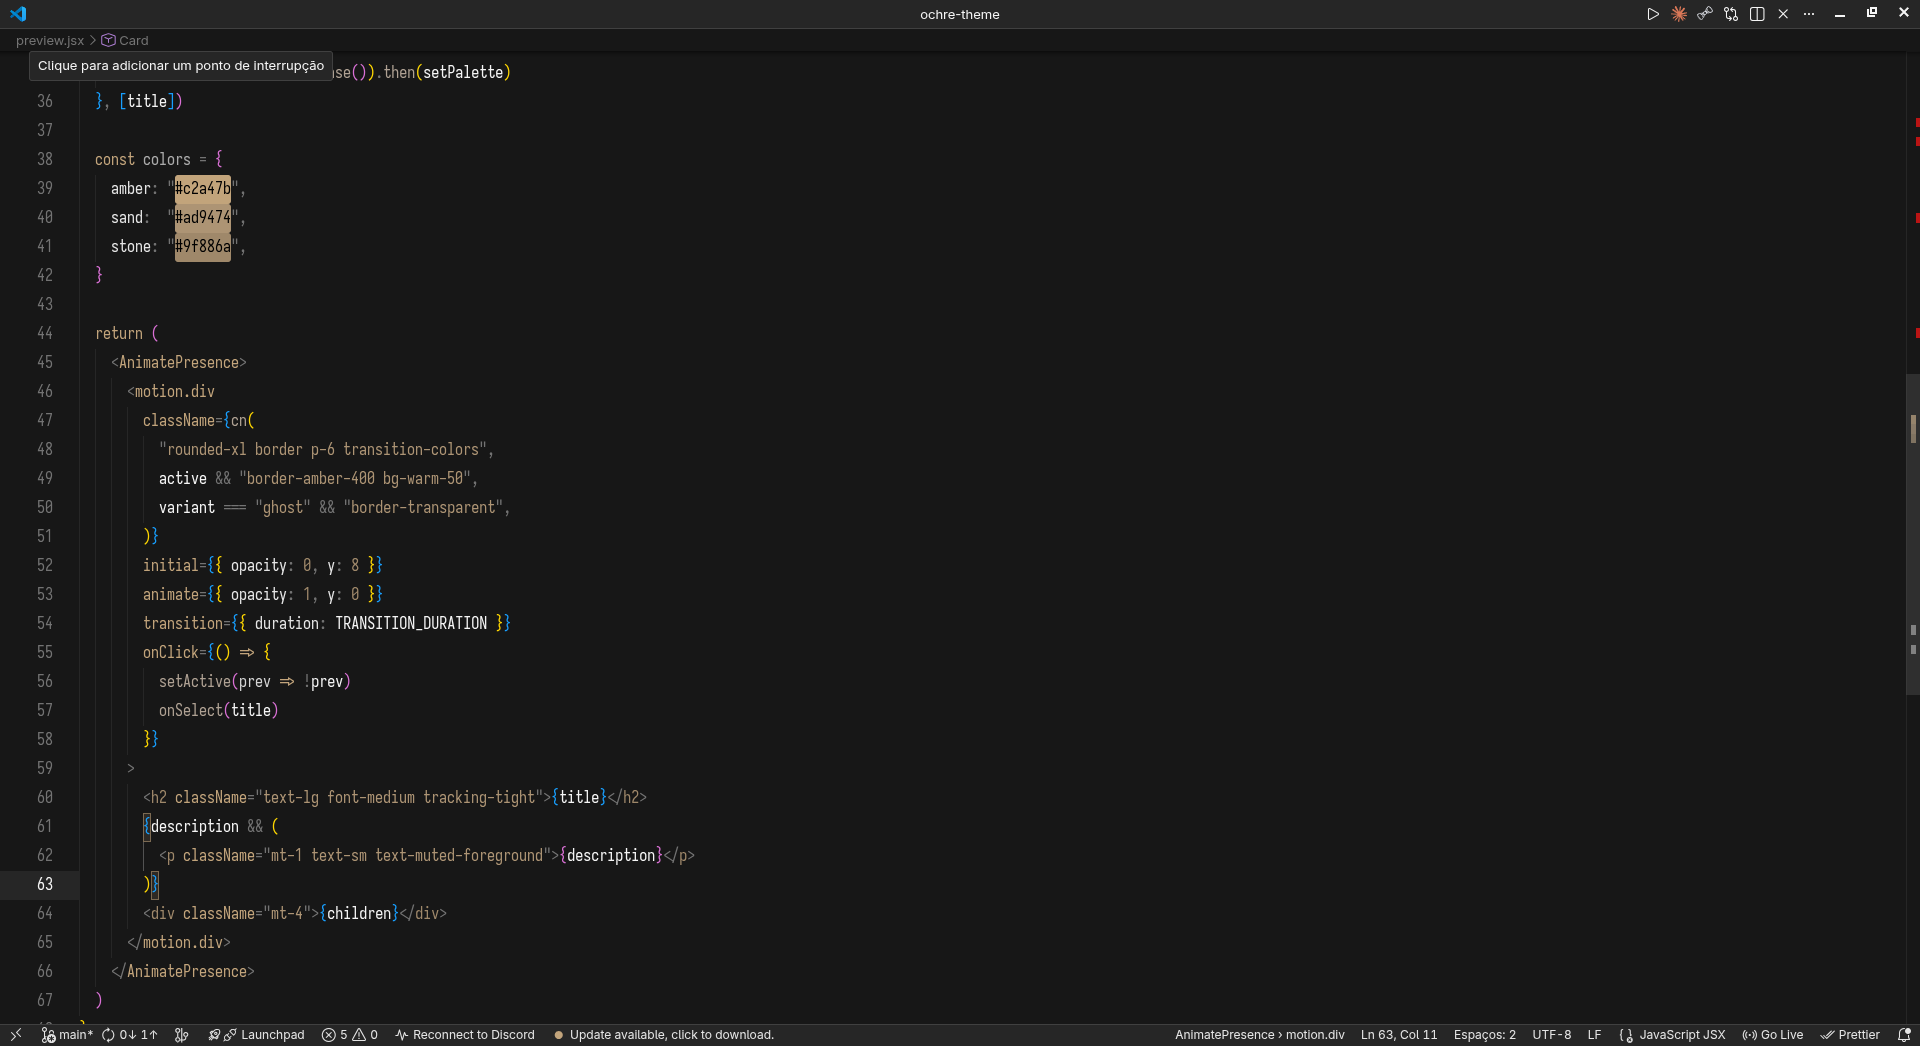The image size is (1920, 1046).
Task: Show the 0 warnings indicator
Action: point(365,1035)
